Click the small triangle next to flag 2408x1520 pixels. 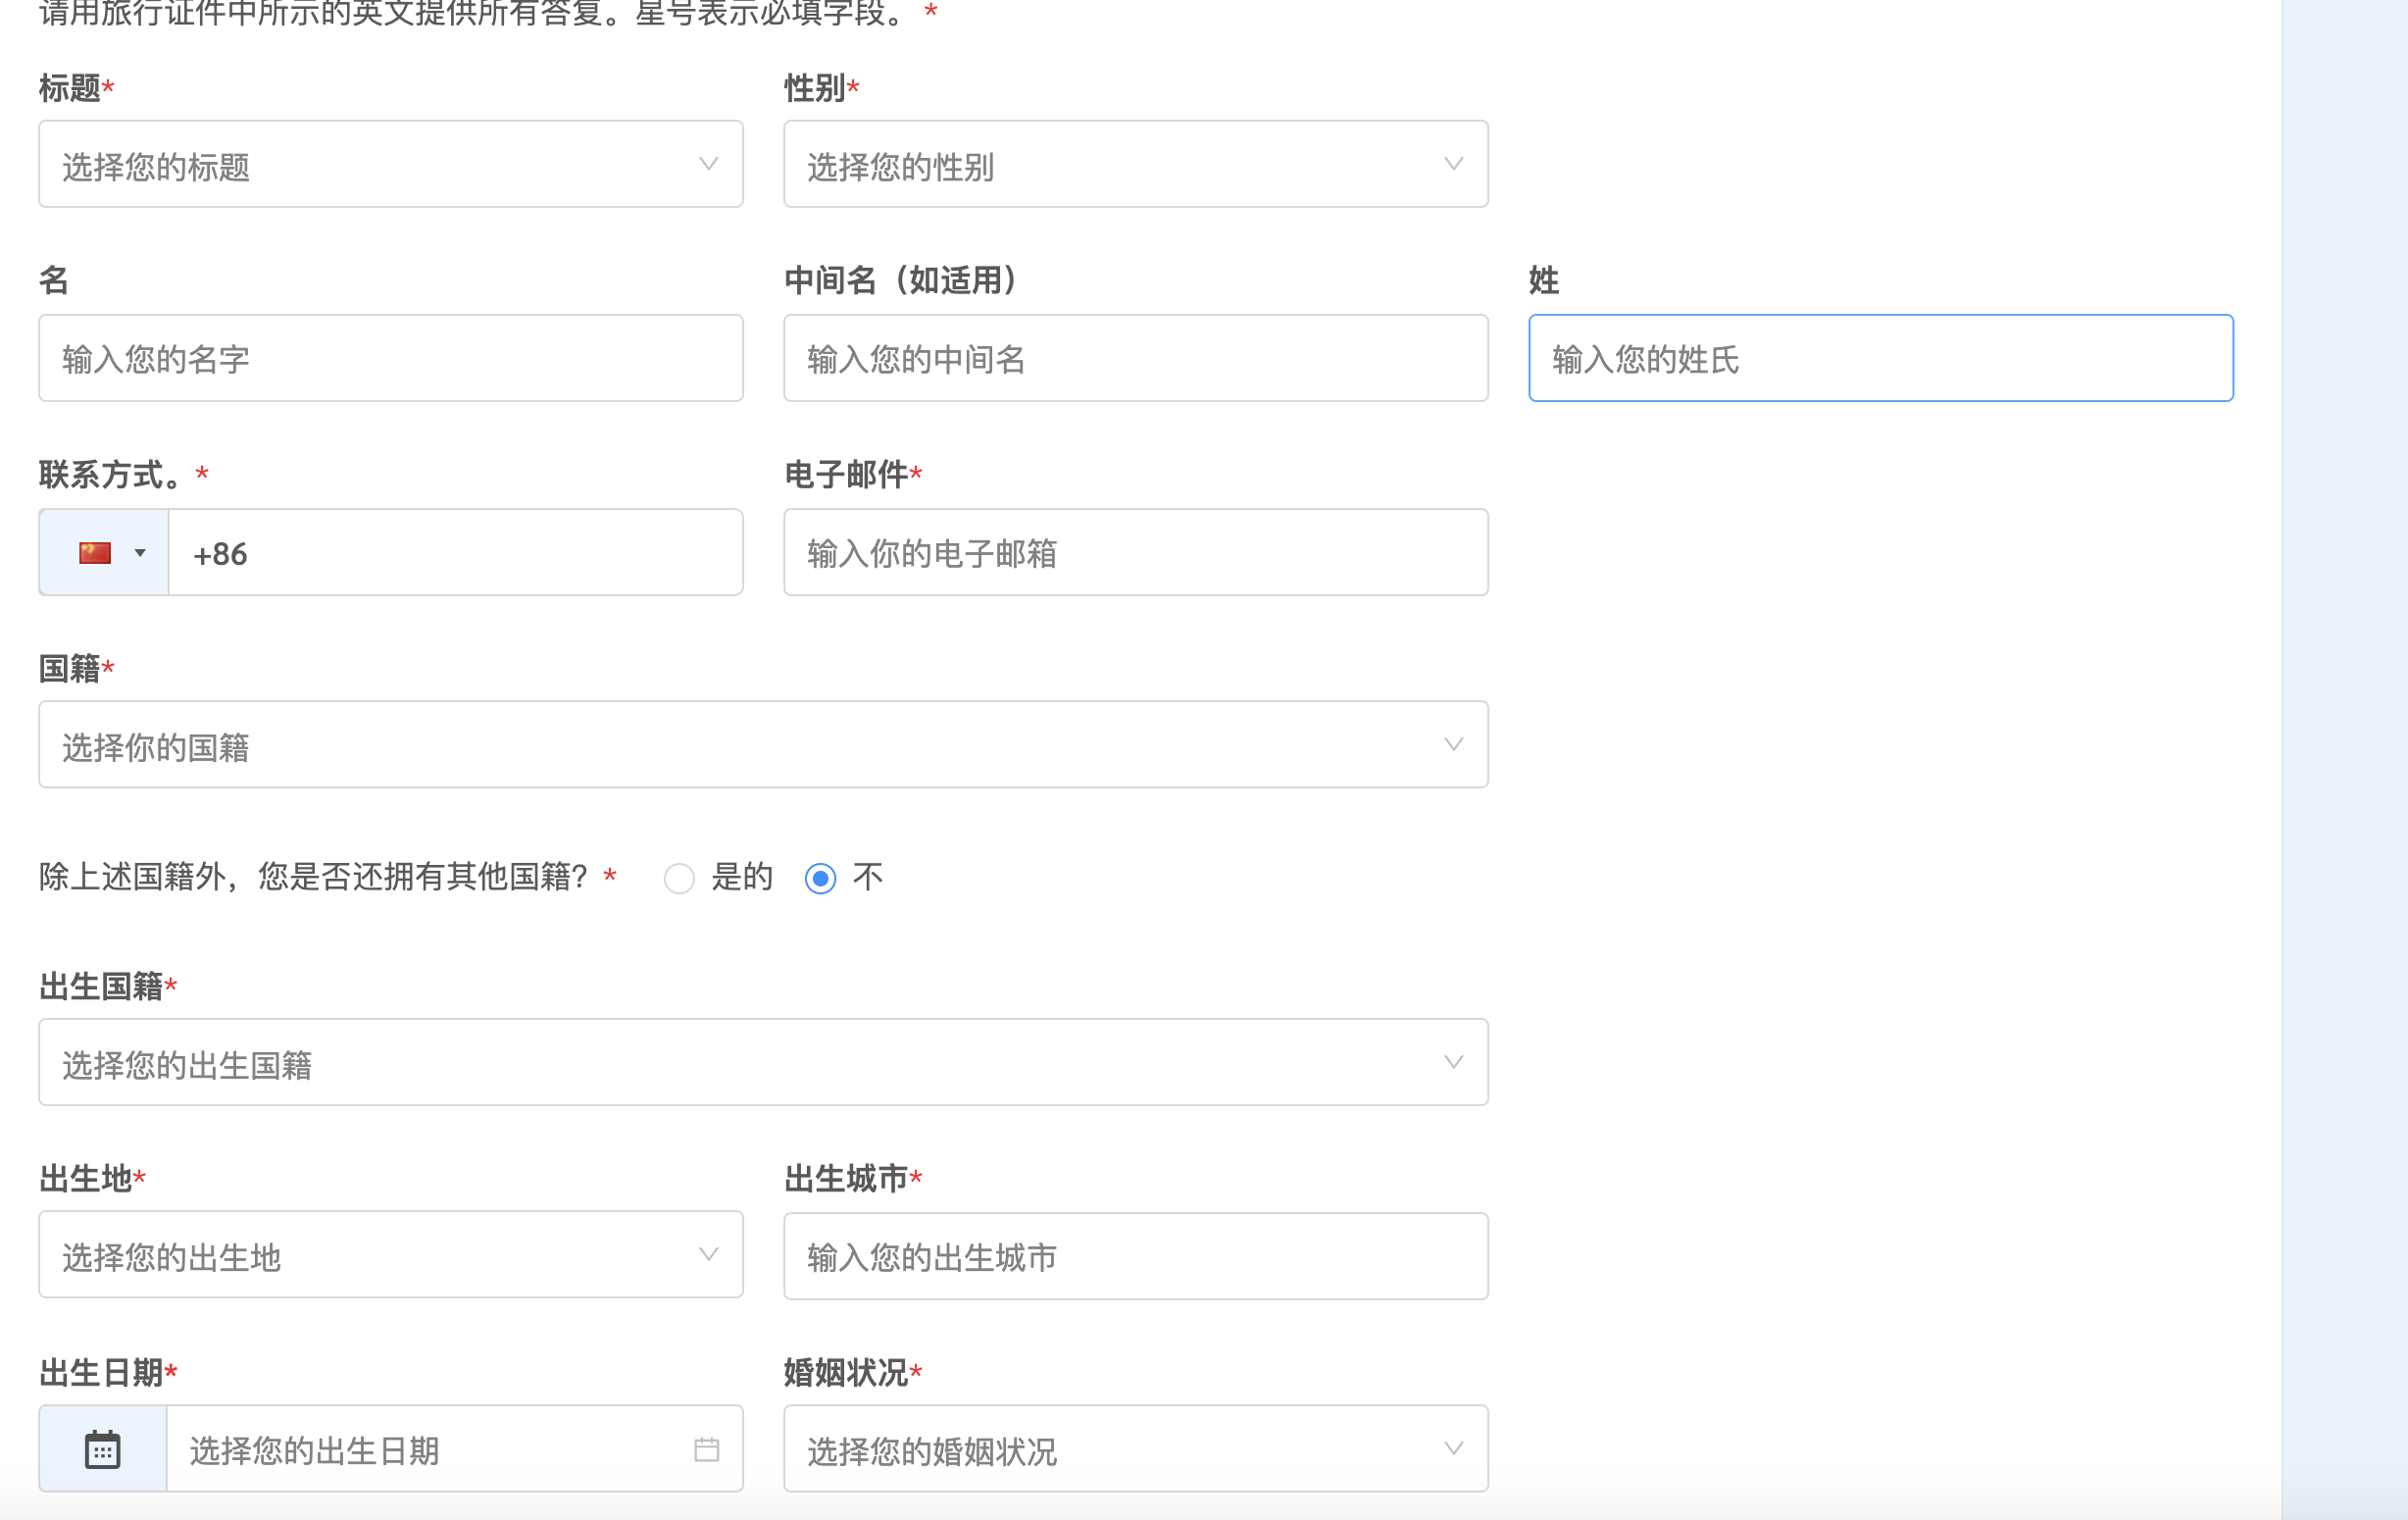(x=140, y=553)
